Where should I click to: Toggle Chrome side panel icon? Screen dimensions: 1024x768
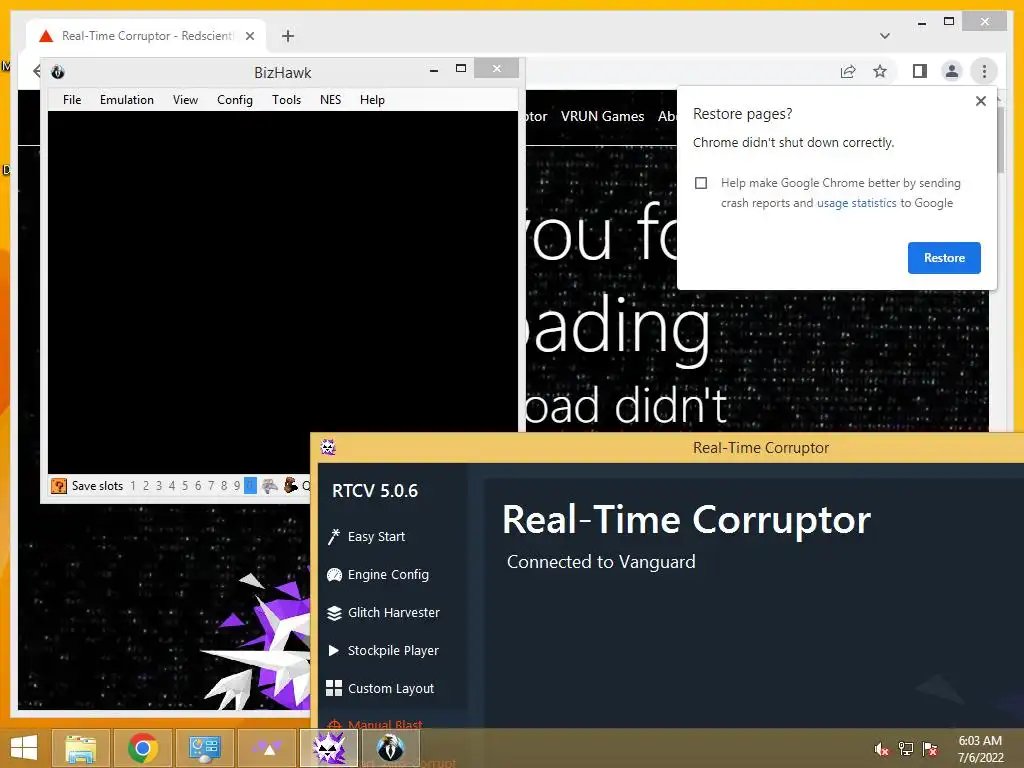point(920,71)
